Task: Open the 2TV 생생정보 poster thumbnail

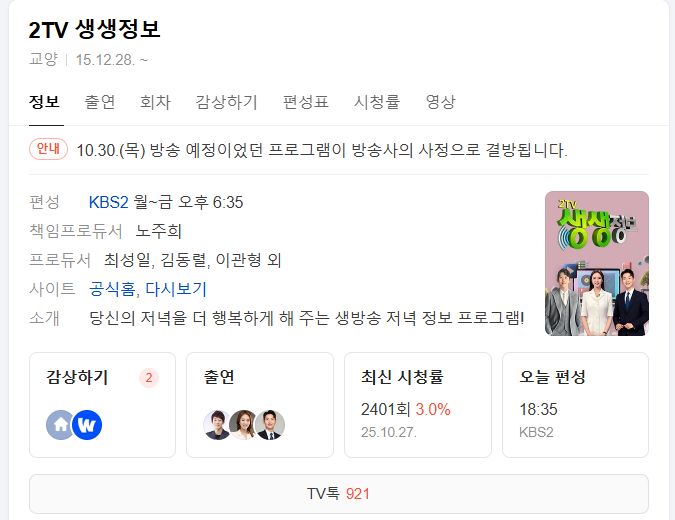Action: [x=597, y=263]
